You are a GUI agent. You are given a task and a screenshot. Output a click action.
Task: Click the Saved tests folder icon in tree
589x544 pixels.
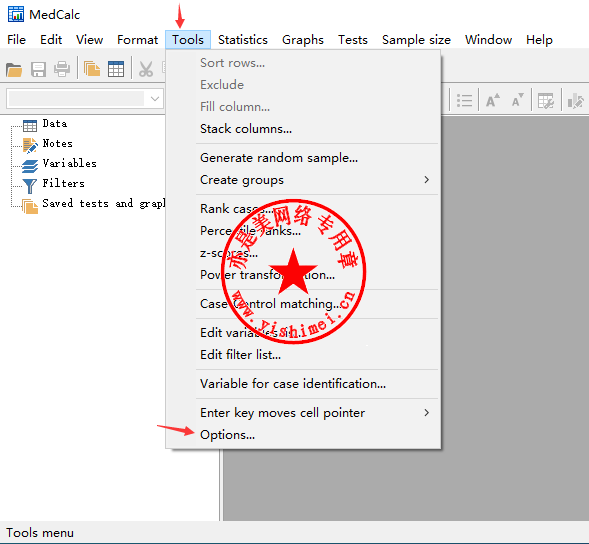pyautogui.click(x=30, y=206)
